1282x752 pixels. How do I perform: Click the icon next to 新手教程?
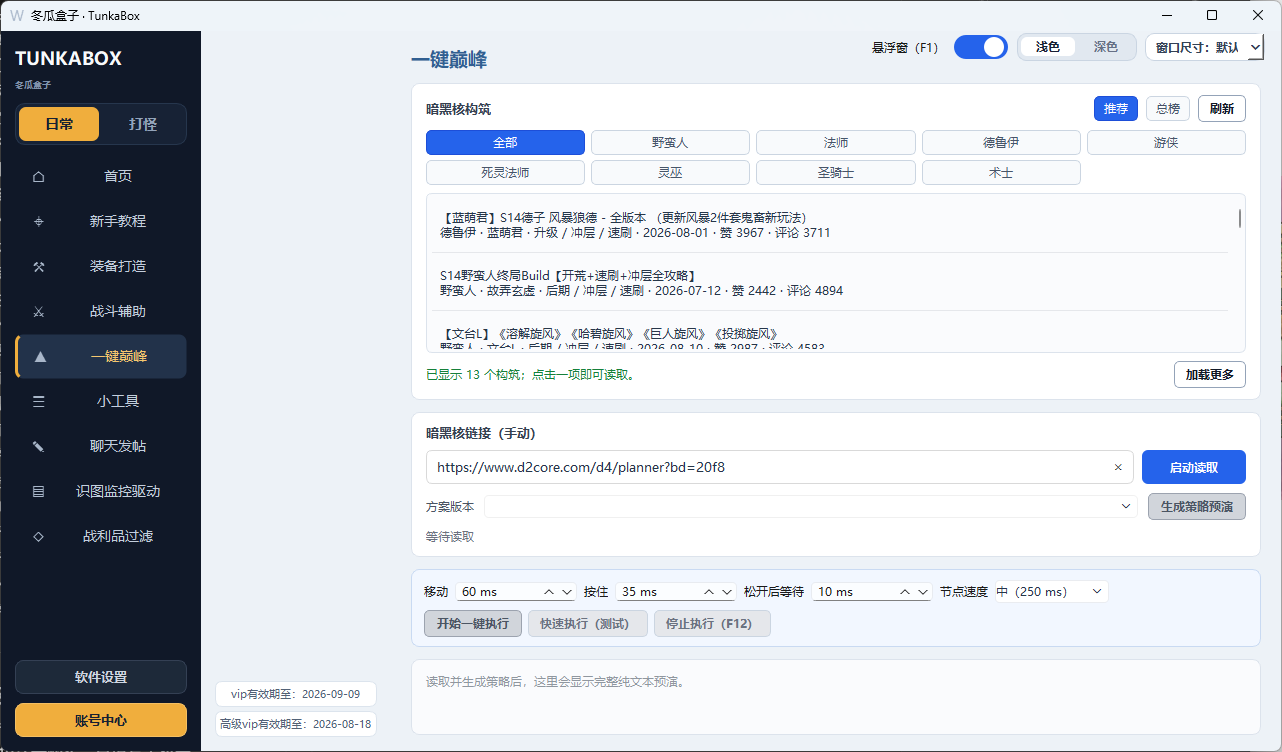(38, 222)
